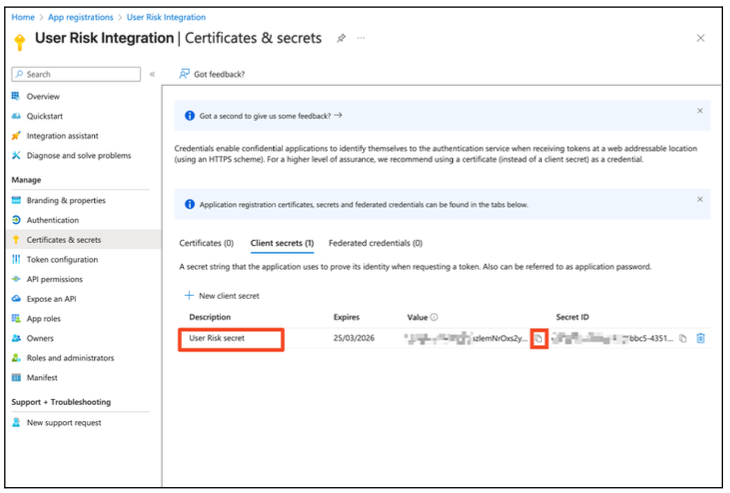Collapse the sidebar with double chevron
Image resolution: width=730 pixels, height=493 pixels.
coord(152,74)
